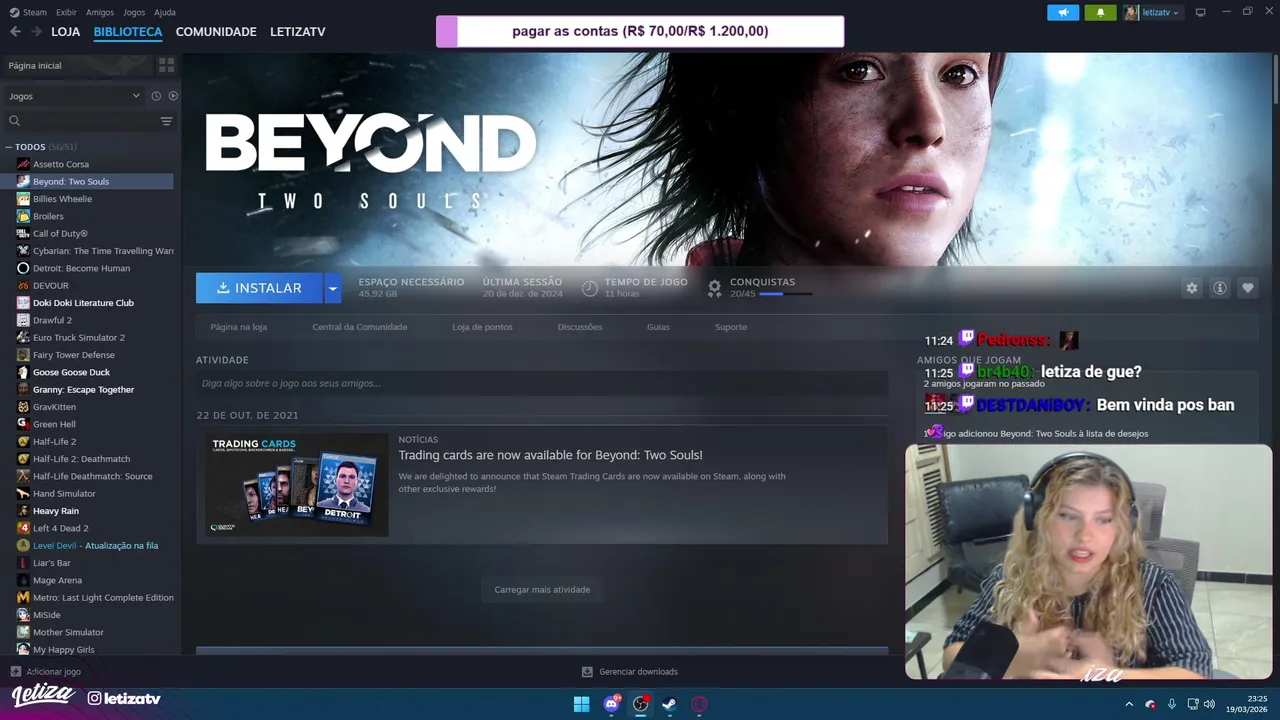Screen dimensions: 1280x720
Task: Select Granny: Escape Together
Action: (x=83, y=390)
